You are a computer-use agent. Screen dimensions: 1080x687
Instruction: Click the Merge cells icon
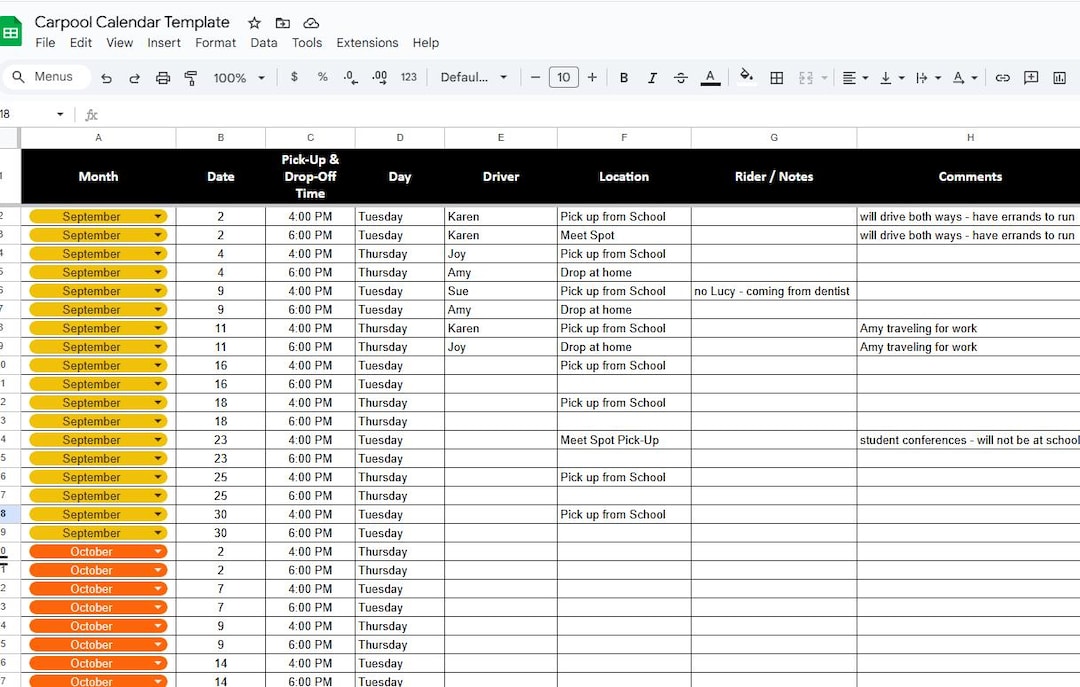[806, 78]
